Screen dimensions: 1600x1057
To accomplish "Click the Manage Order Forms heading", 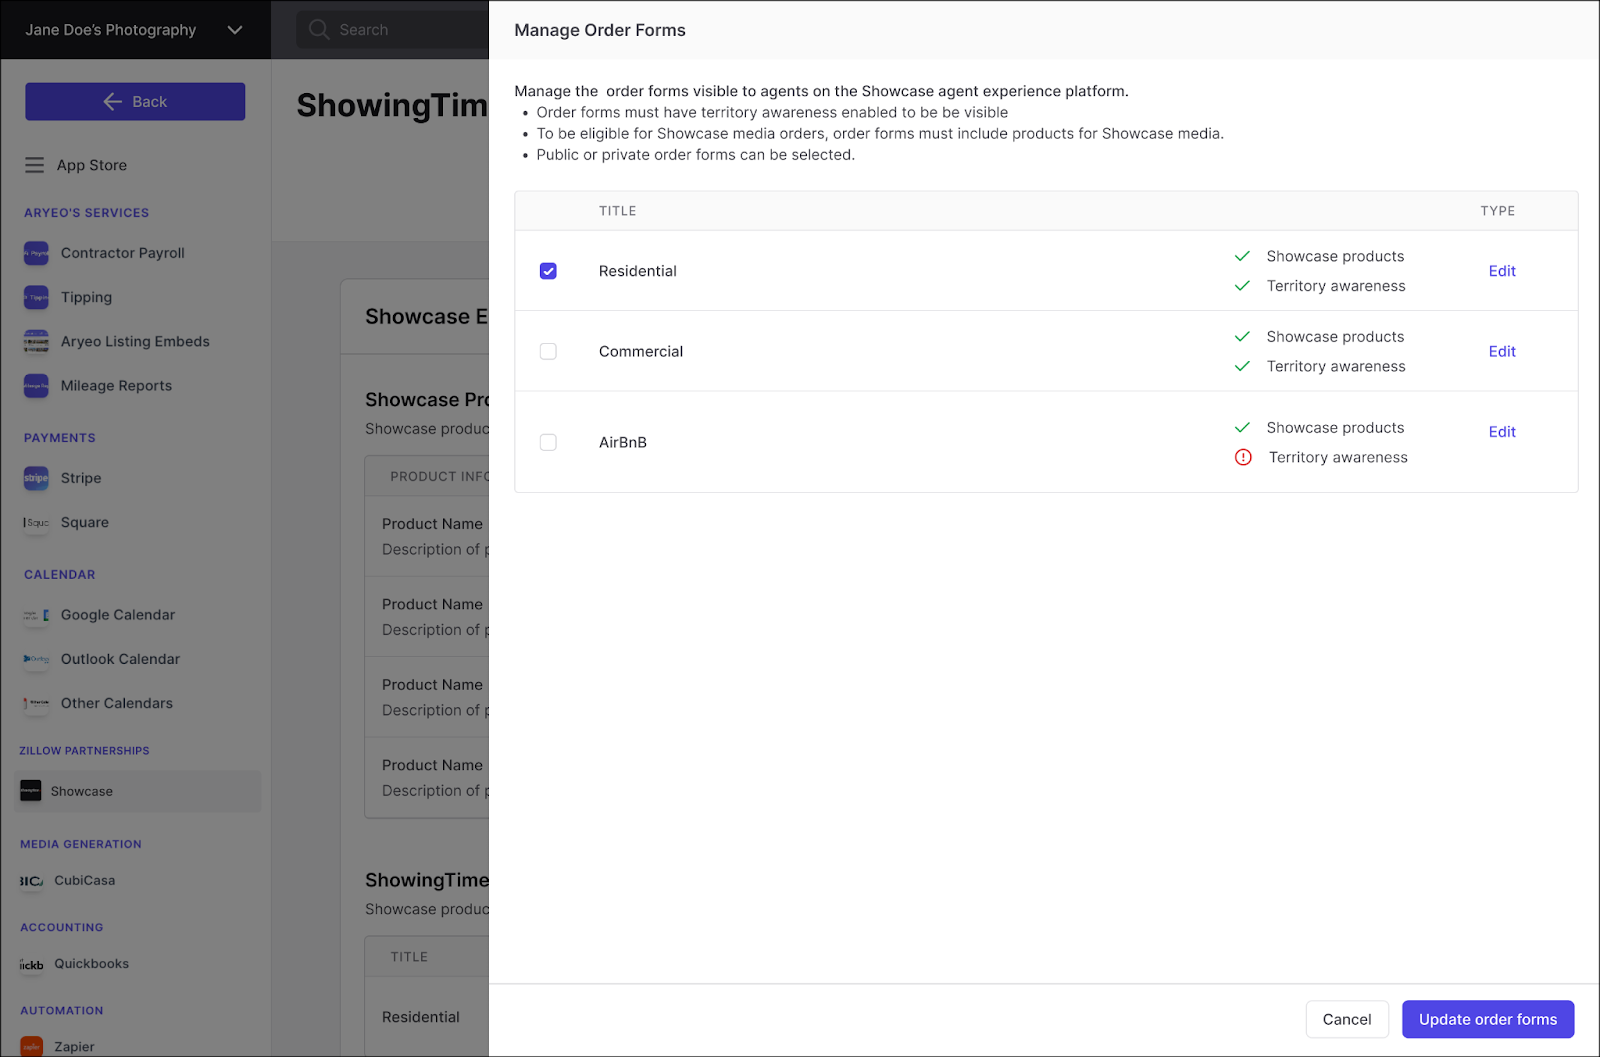I will (x=600, y=30).
